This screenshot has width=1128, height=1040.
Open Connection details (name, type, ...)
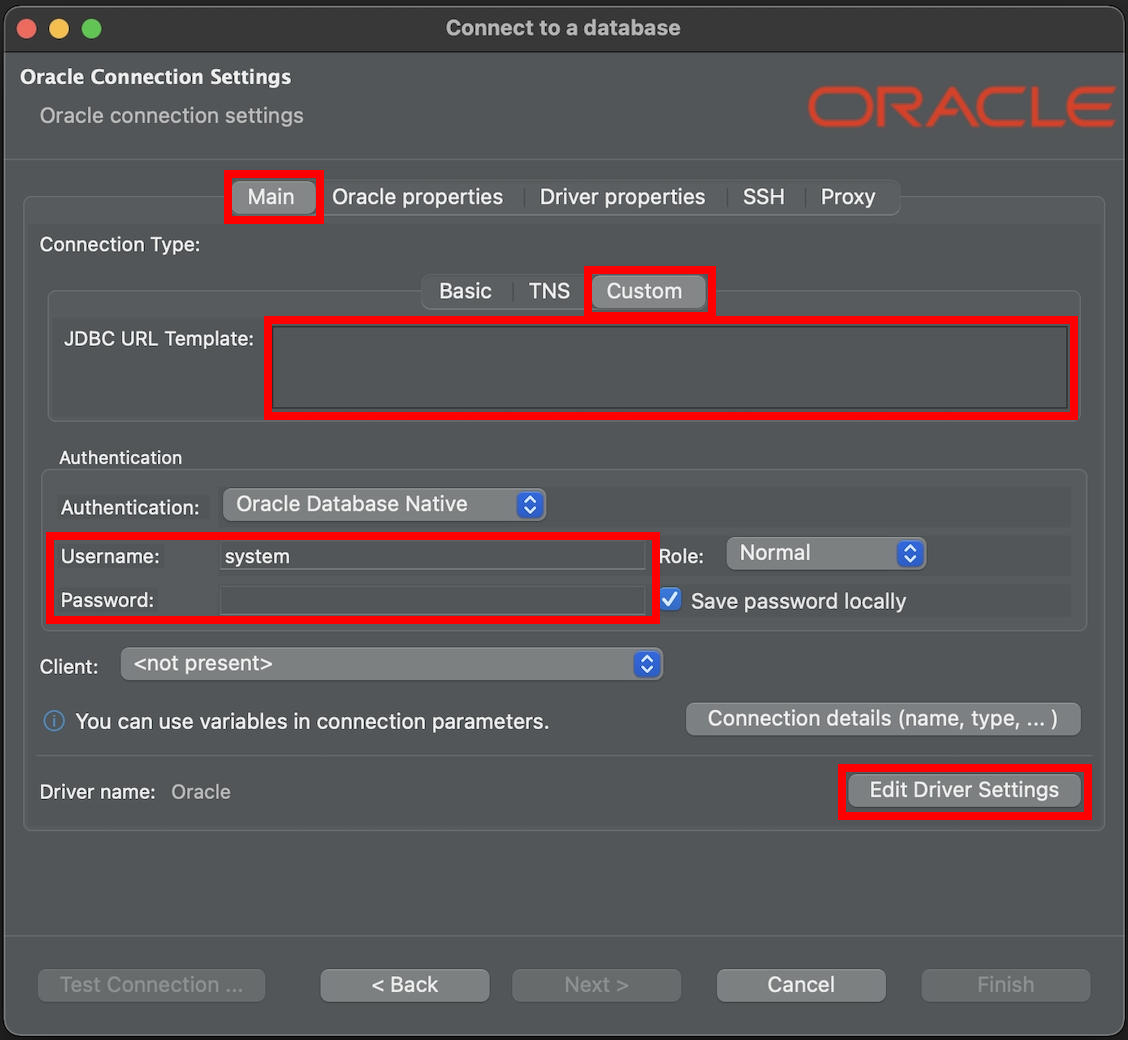883,719
